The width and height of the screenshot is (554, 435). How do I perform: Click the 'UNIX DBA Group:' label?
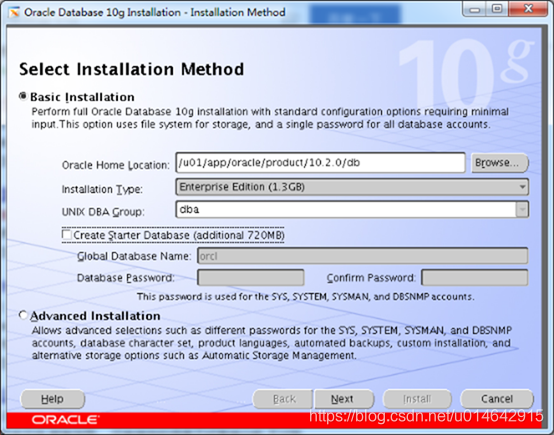coord(103,212)
